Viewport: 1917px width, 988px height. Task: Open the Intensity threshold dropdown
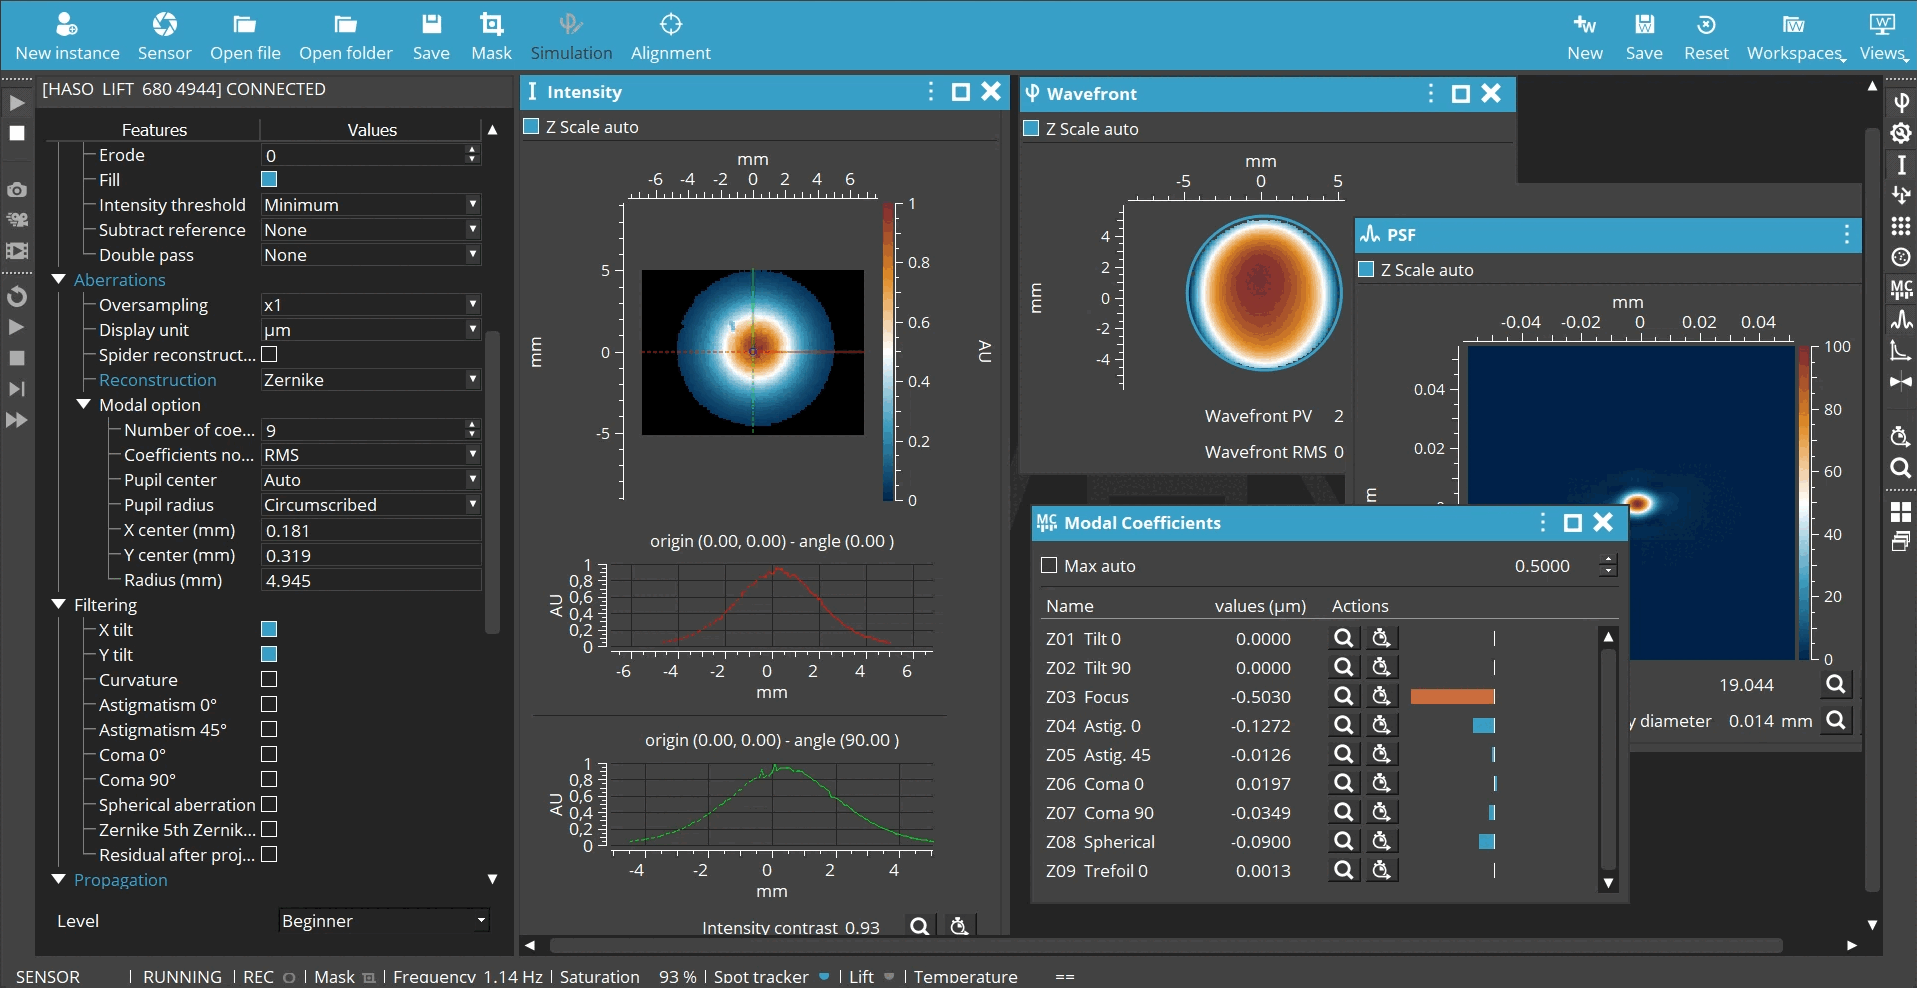coord(371,204)
